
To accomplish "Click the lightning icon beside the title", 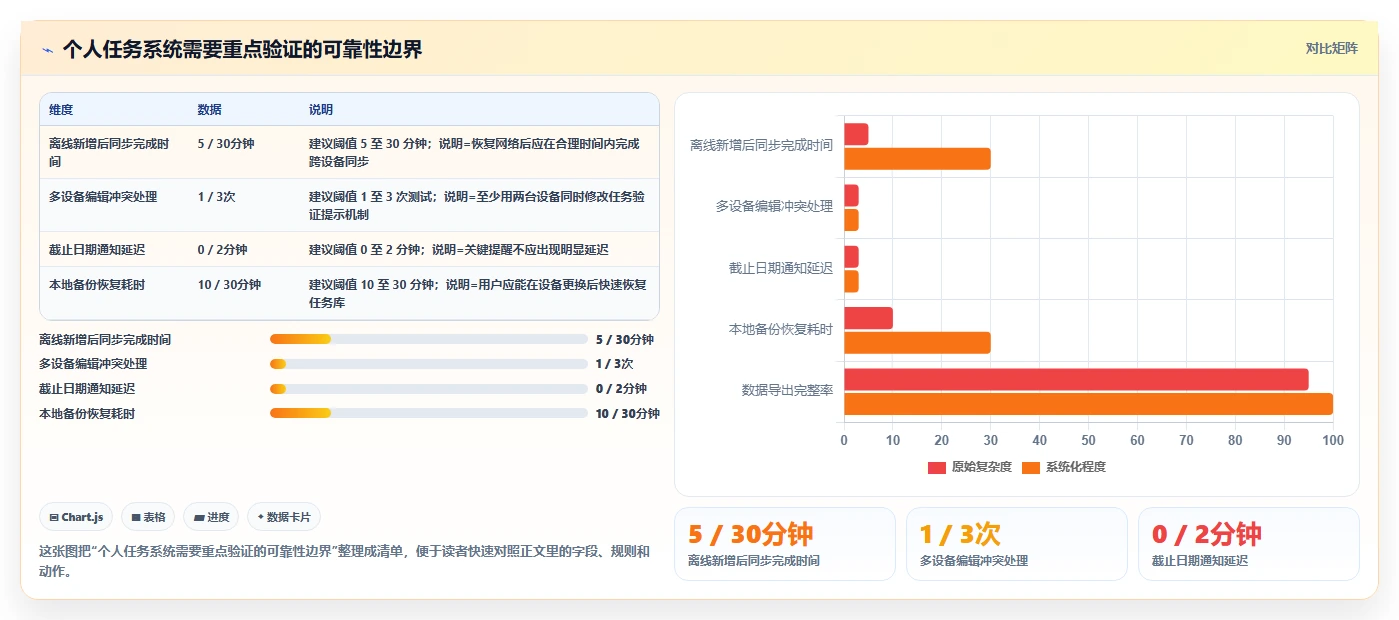I will pos(47,49).
